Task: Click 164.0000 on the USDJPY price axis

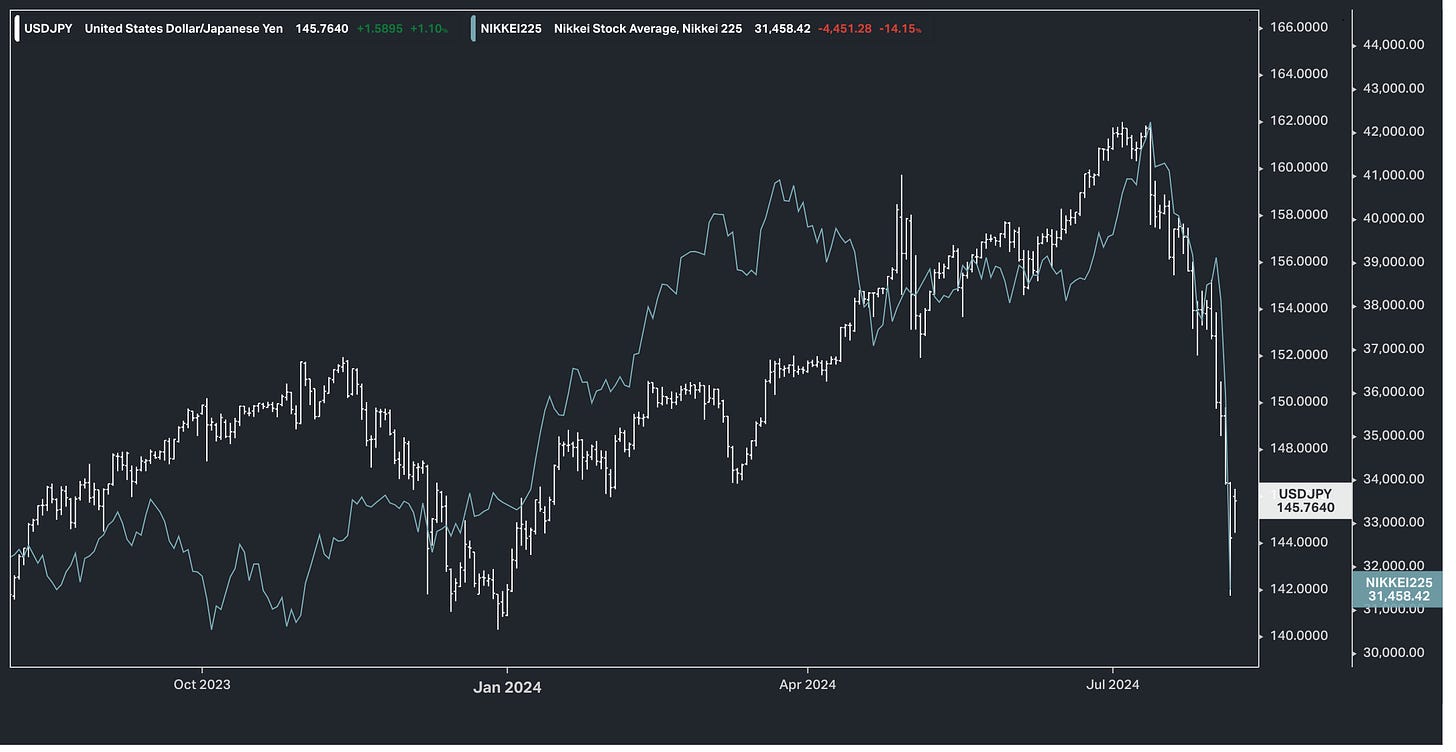Action: tap(1299, 74)
